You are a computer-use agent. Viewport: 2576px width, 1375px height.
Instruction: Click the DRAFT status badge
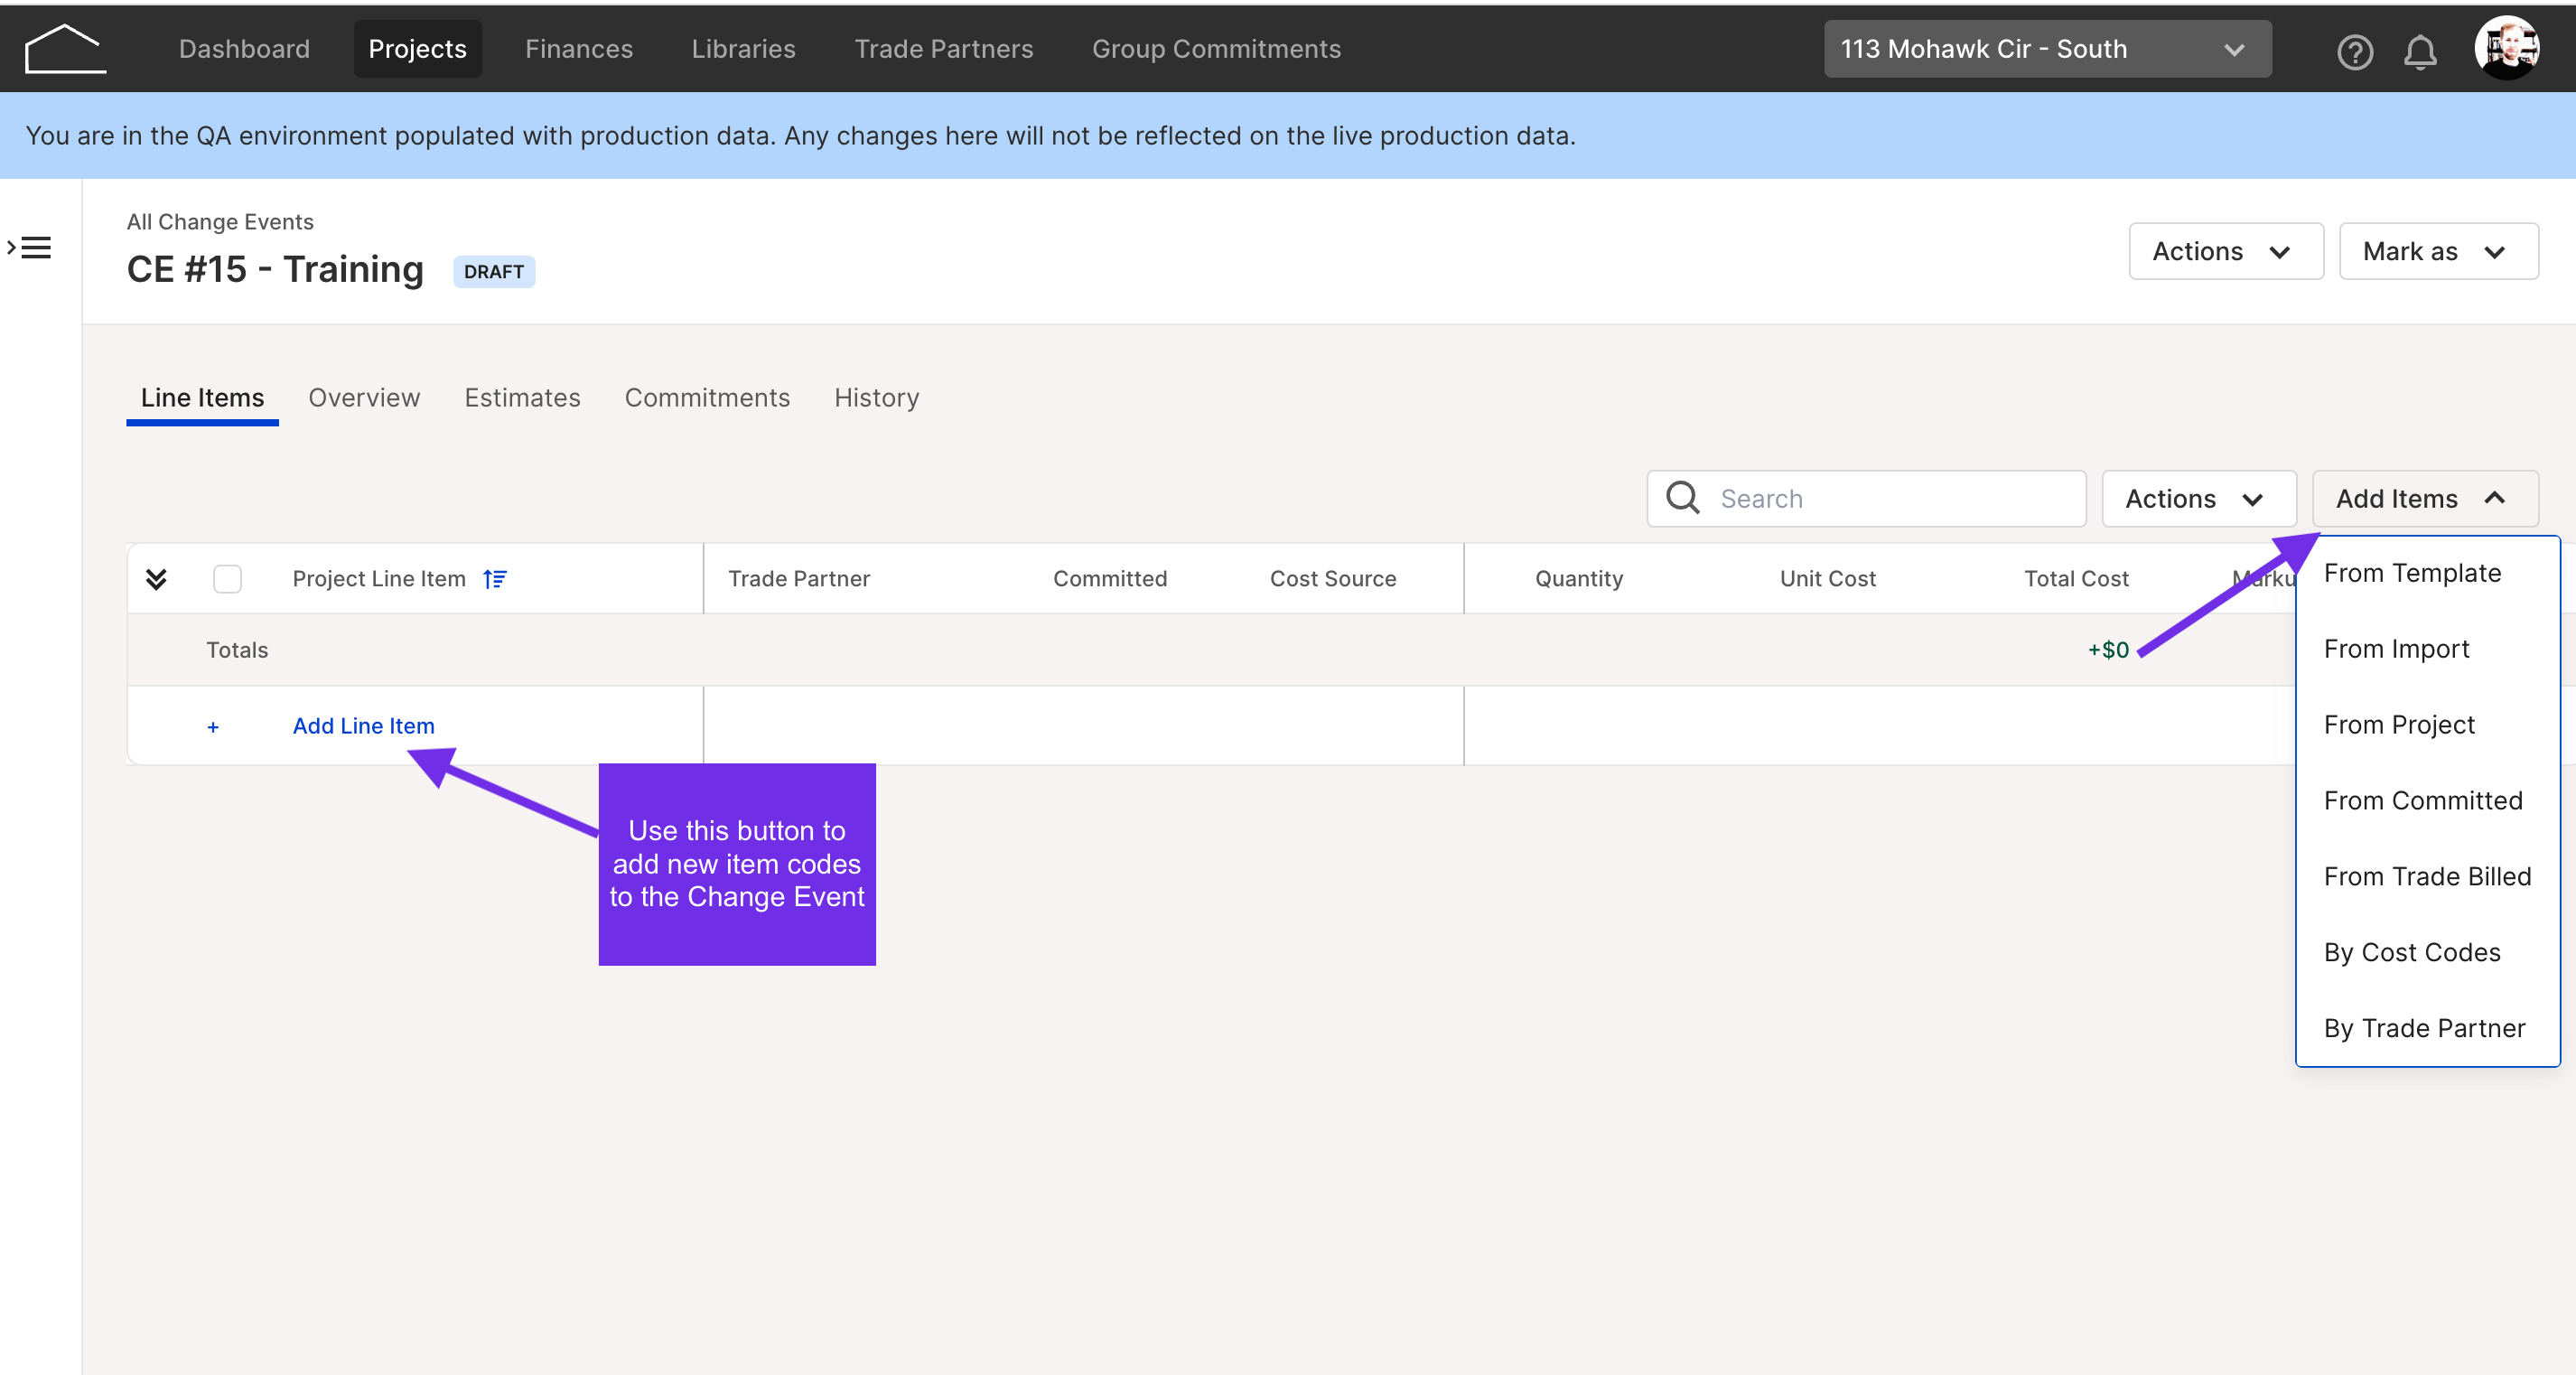point(494,272)
